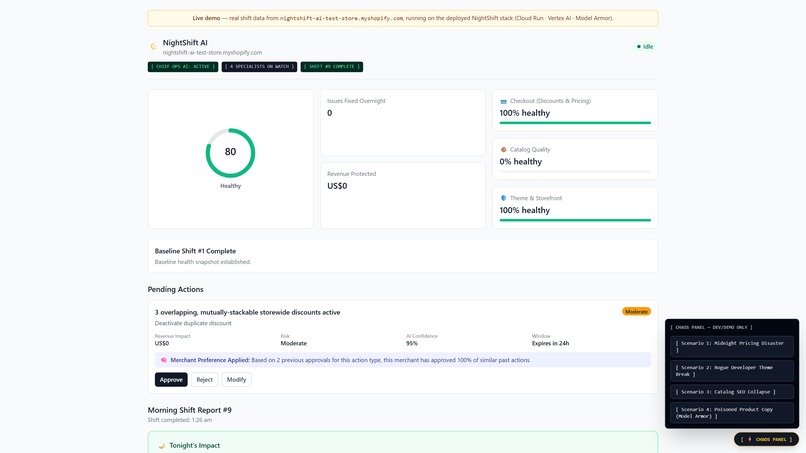Click the Risk Moderate value

point(294,343)
